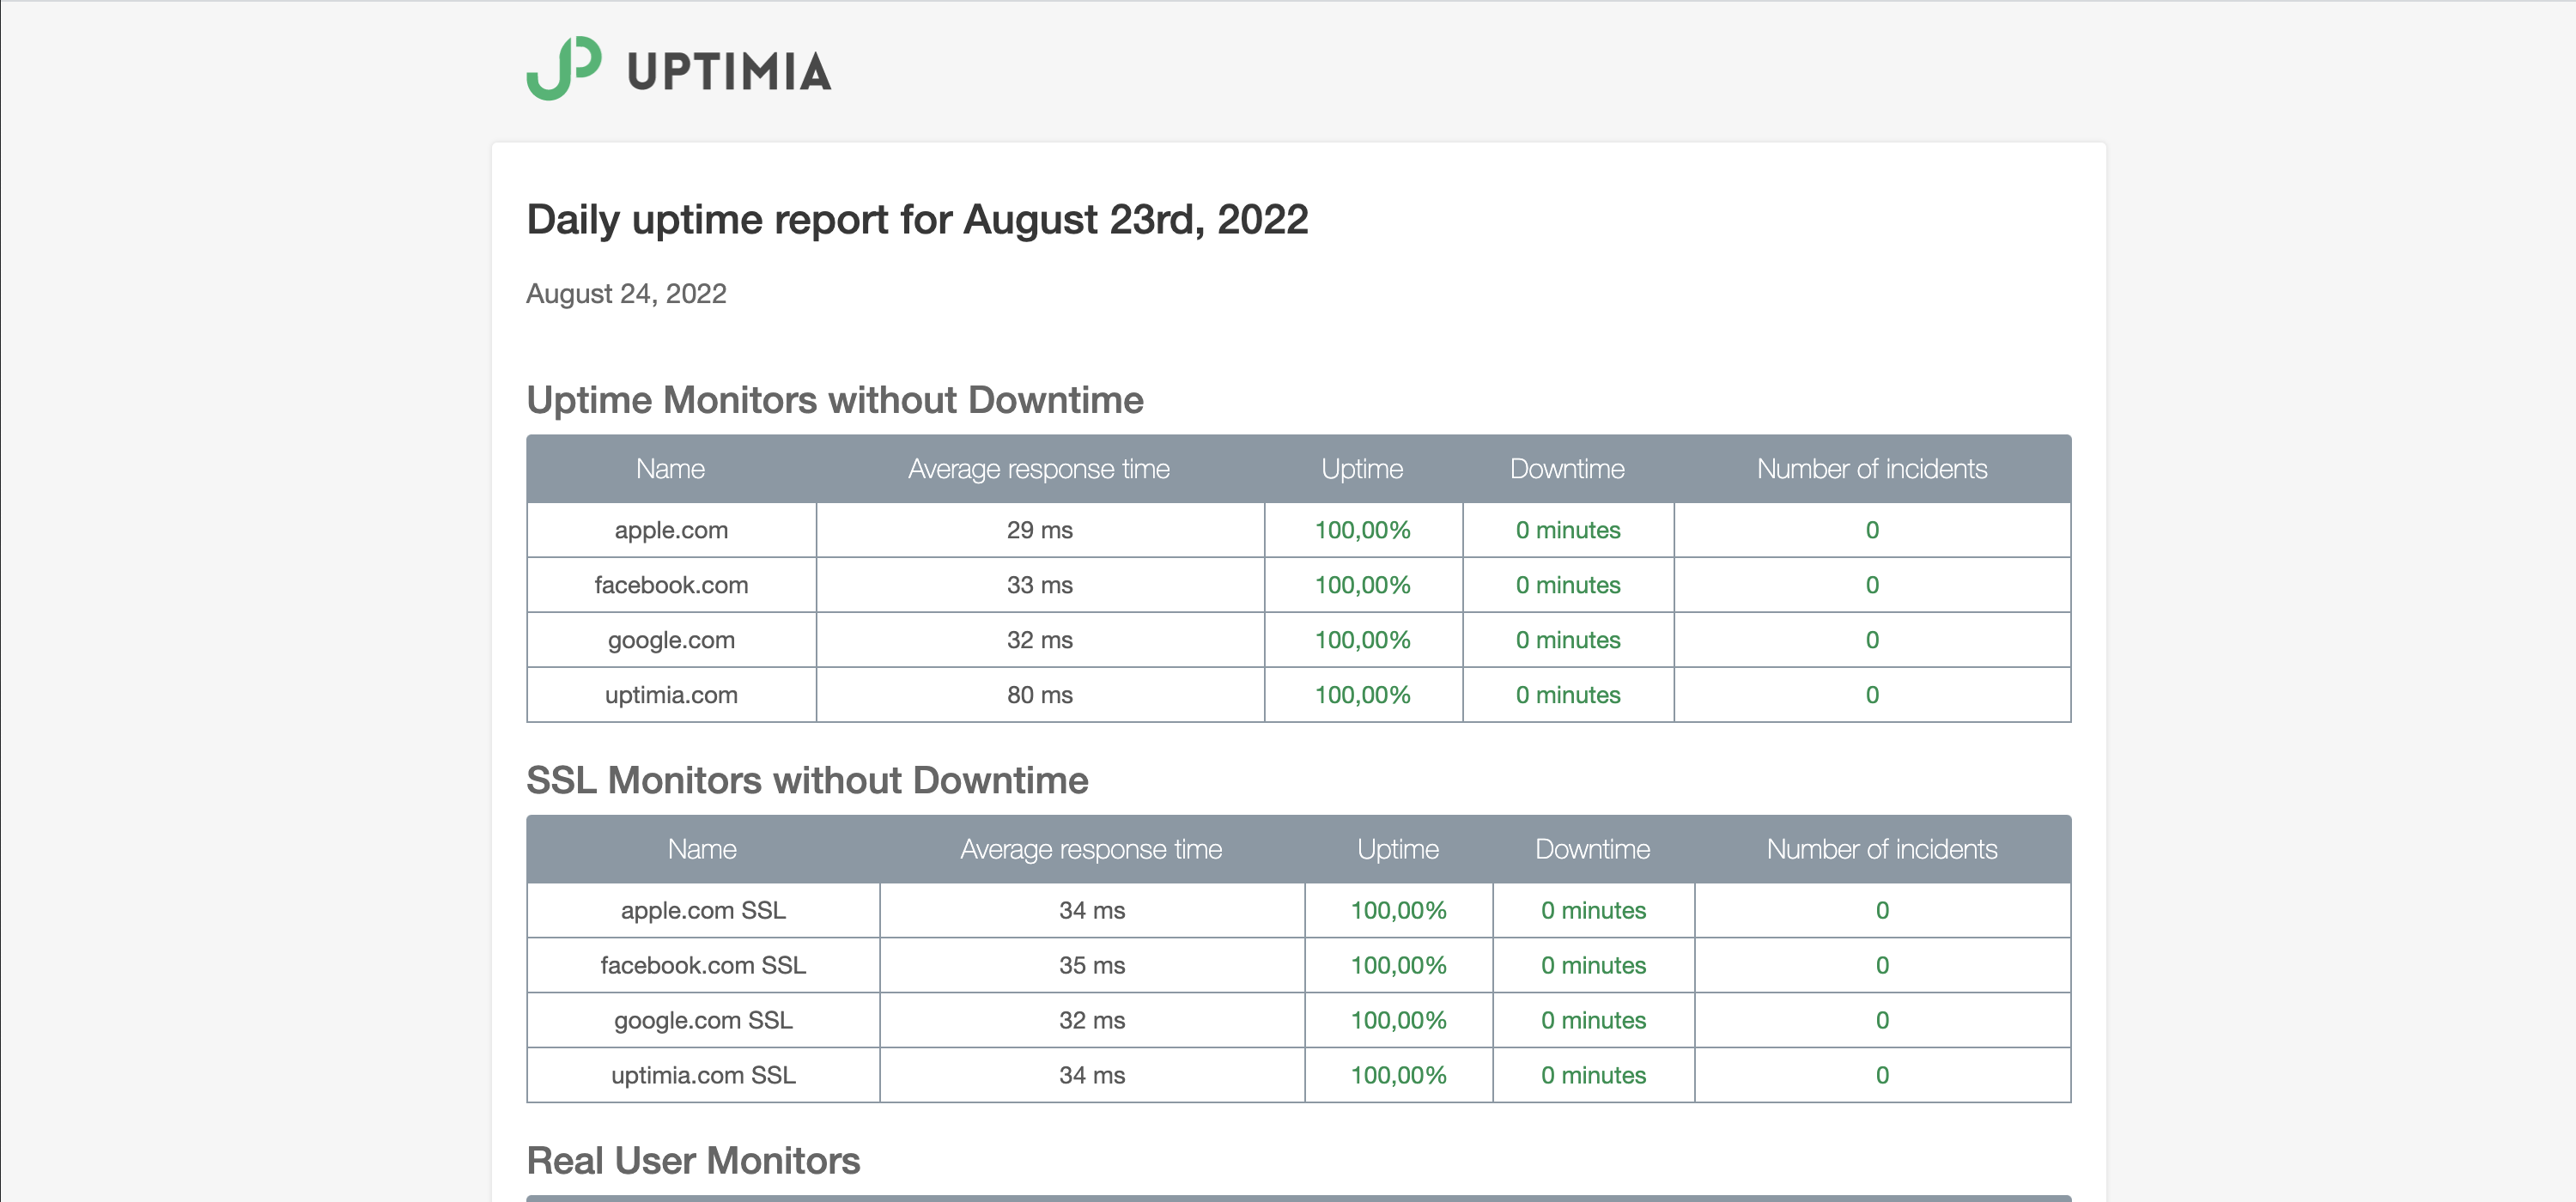Click '0 minutes' in apple.com SSL row
The height and width of the screenshot is (1202, 2576).
pos(1593,910)
